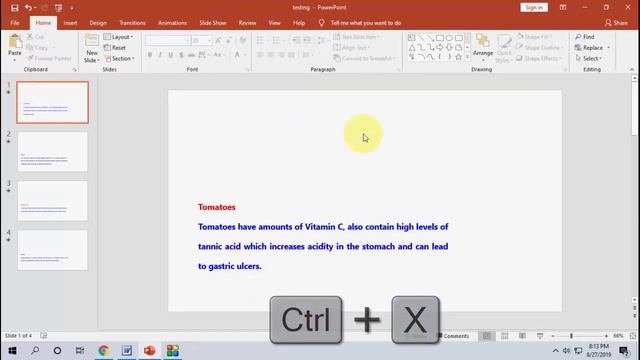
Task: Open Ribbon Display Options icon
Action: 563,8
